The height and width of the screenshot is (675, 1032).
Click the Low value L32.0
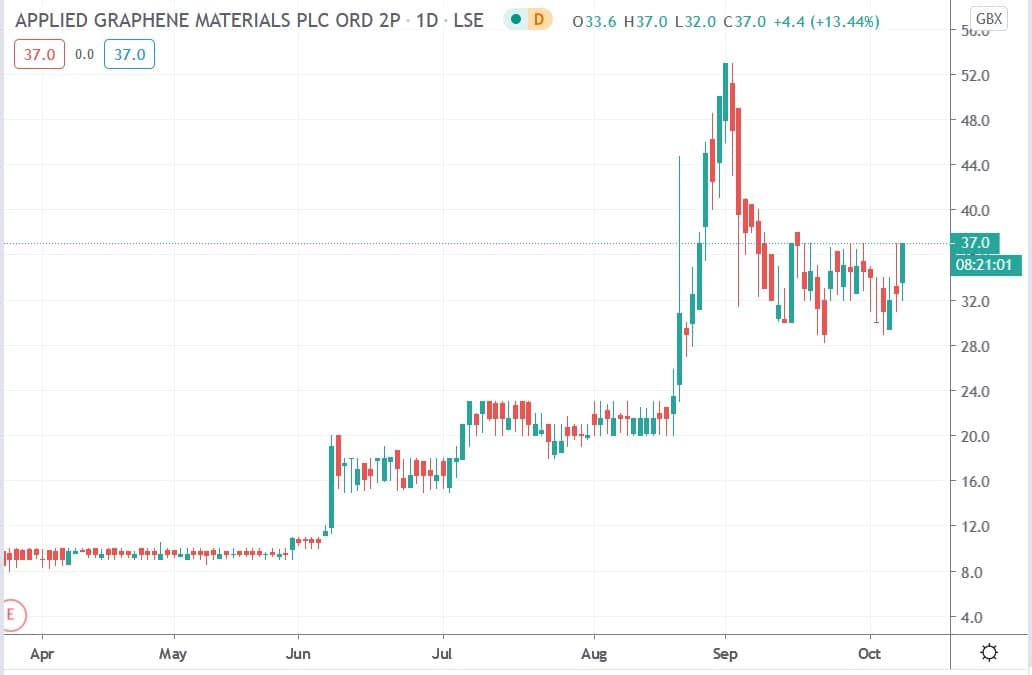click(x=696, y=22)
